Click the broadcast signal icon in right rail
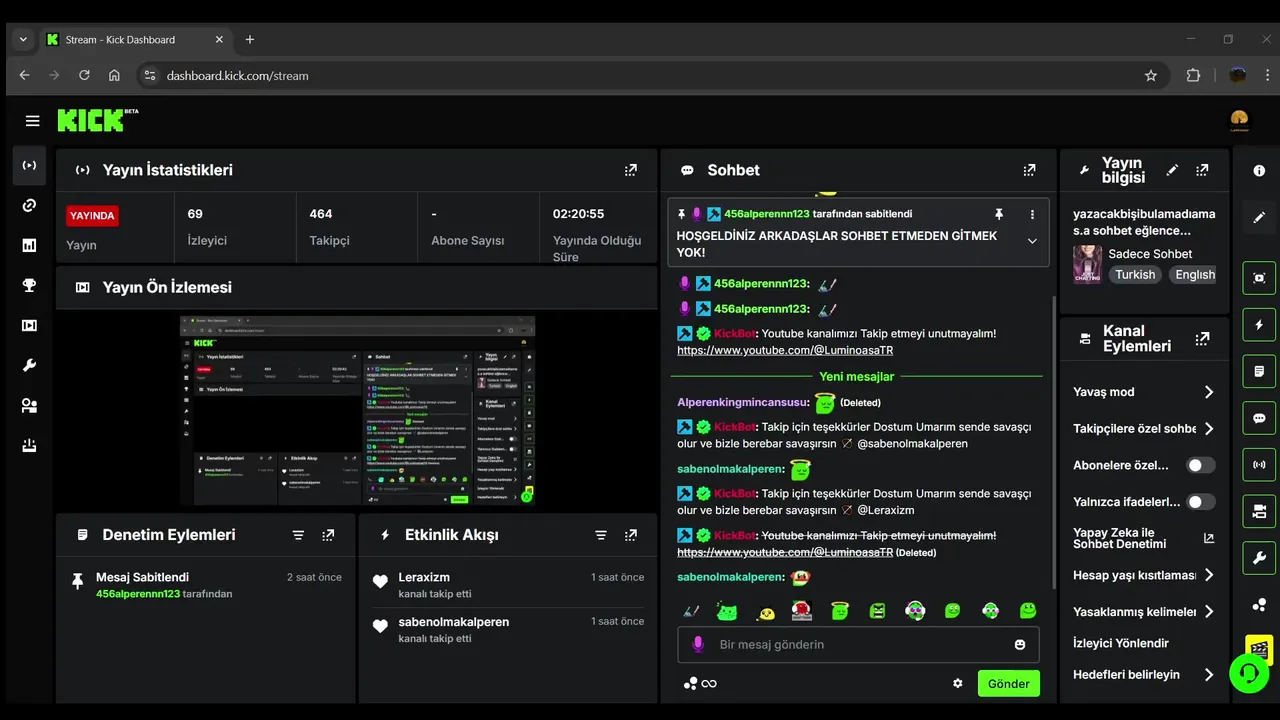The image size is (1280, 720). tap(1259, 464)
